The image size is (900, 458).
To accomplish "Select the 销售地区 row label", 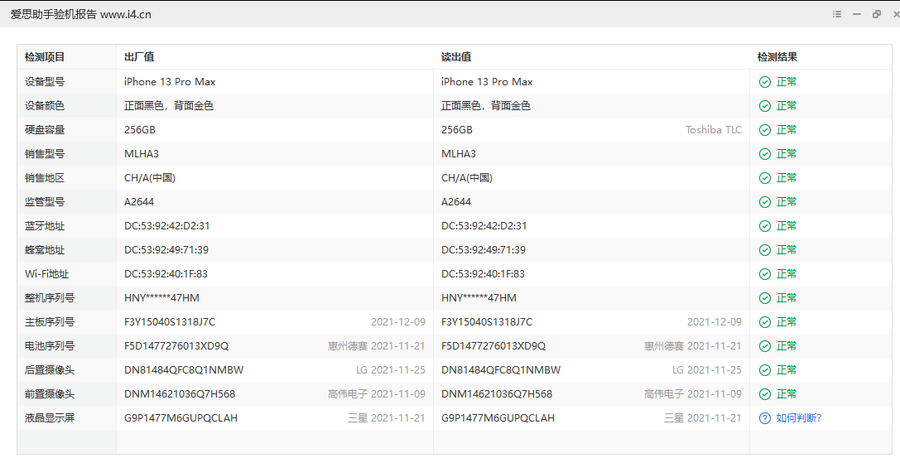I will (45, 178).
